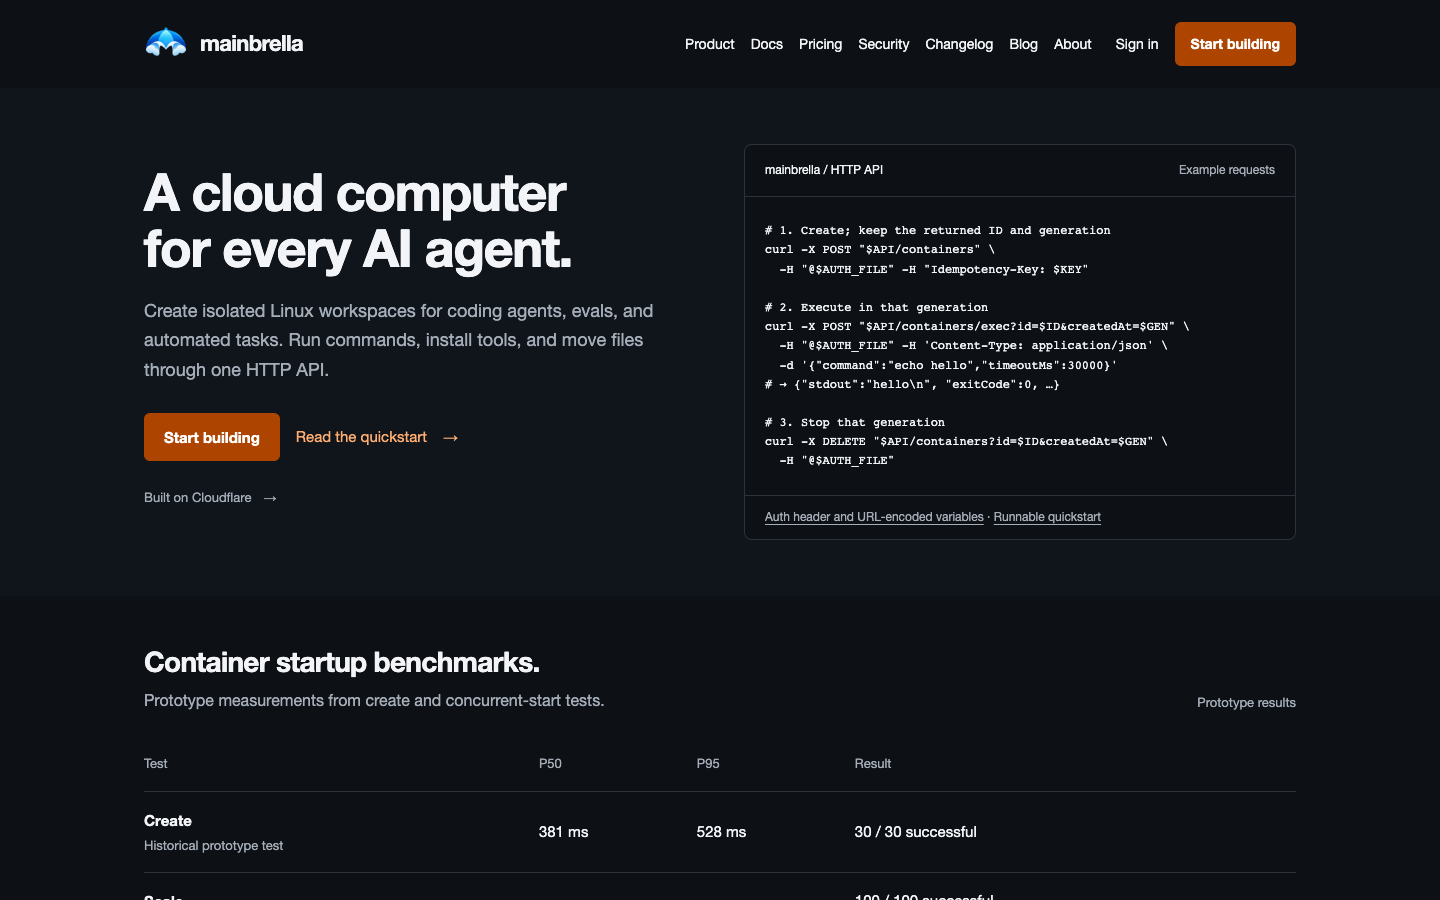Click the 'mainbrella / HTTP API' panel title
Image resolution: width=1440 pixels, height=900 pixels.
[x=824, y=170]
